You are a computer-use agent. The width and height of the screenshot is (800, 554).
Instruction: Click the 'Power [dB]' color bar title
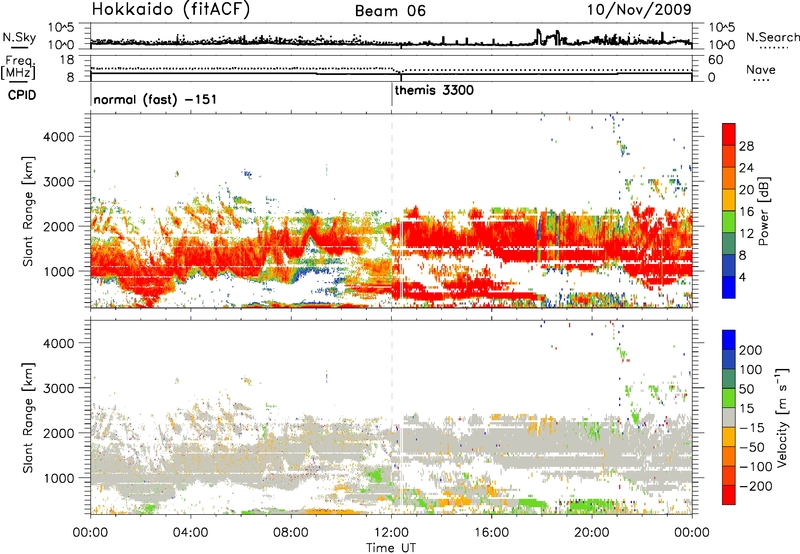click(763, 211)
